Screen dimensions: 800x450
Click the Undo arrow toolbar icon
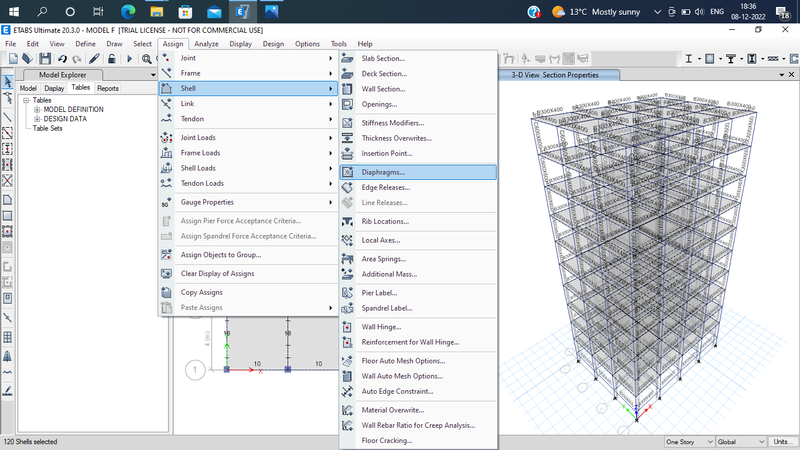[62, 59]
